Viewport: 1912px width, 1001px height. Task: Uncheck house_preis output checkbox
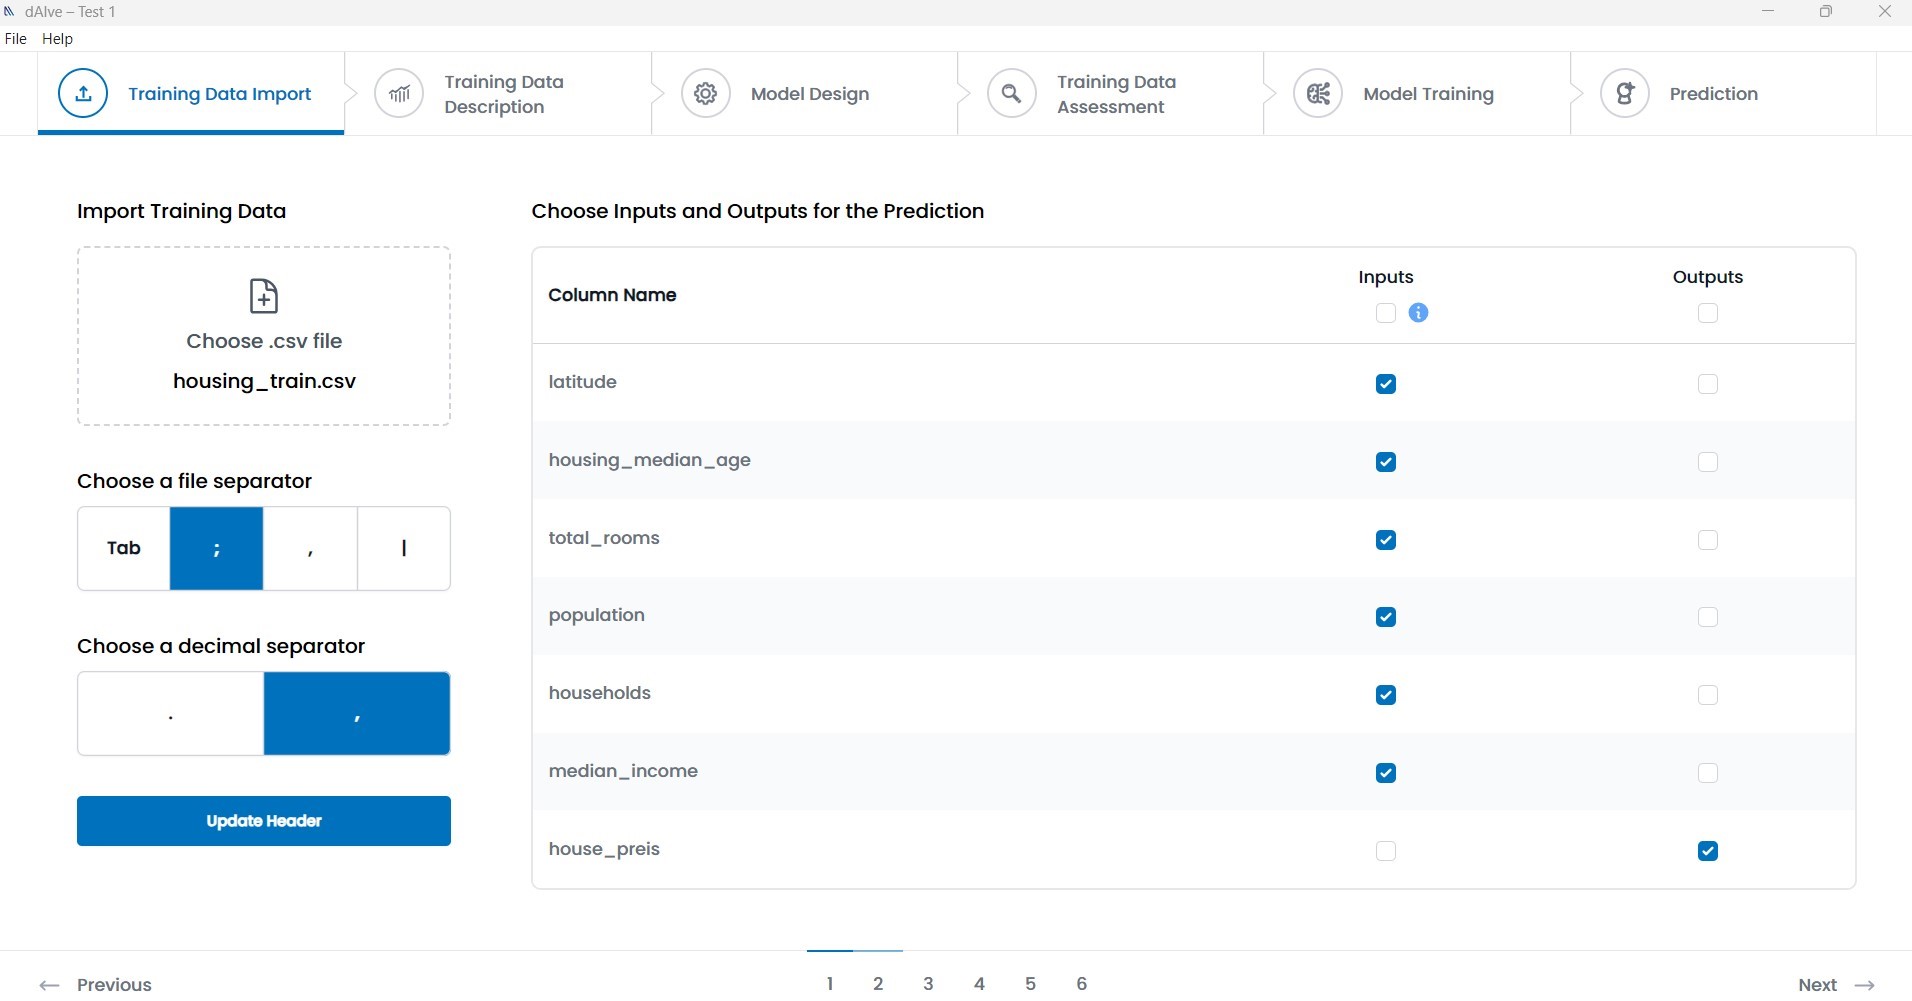1708,850
